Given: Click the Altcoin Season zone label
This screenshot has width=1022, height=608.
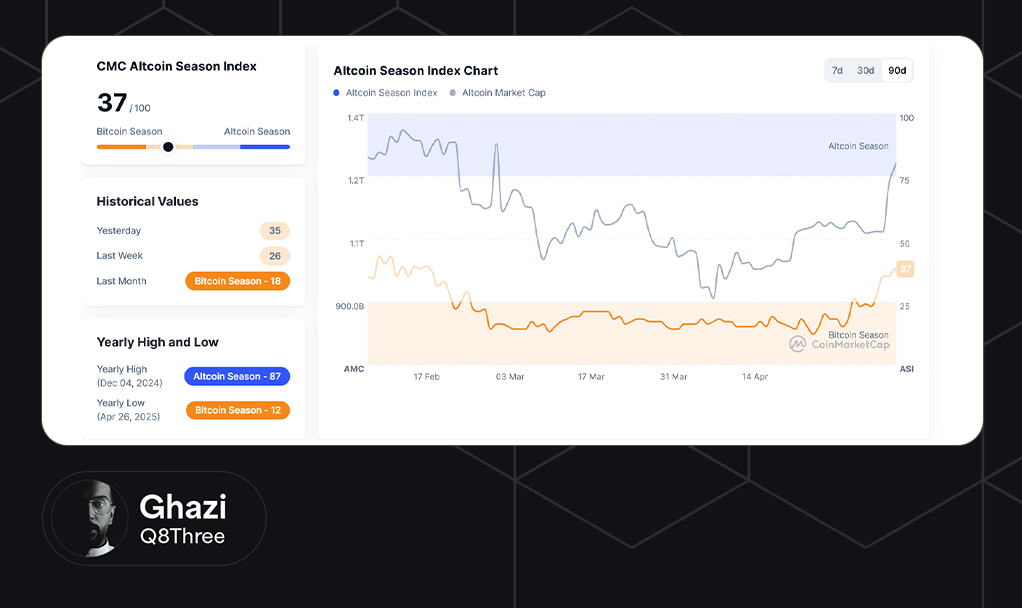Looking at the screenshot, I should coord(858,146).
